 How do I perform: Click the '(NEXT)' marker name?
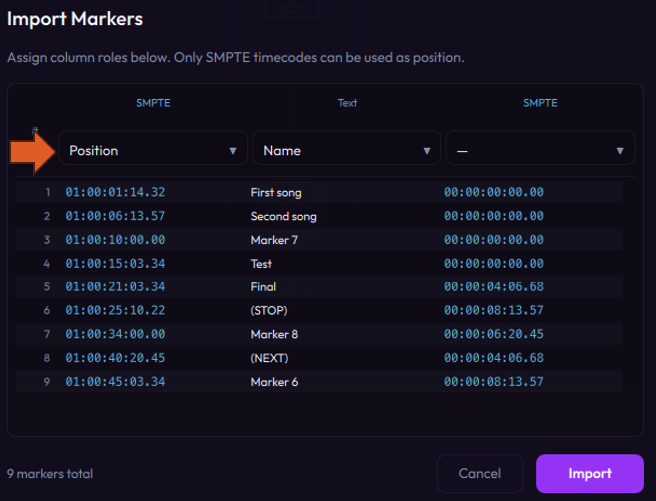pyautogui.click(x=269, y=358)
